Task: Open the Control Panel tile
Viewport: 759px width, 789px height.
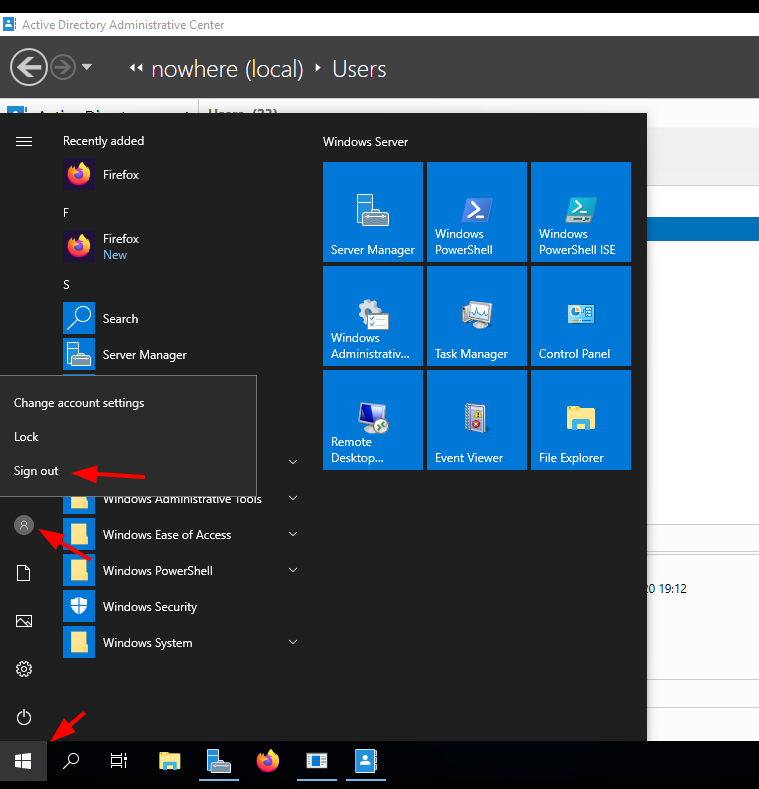Action: 581,316
